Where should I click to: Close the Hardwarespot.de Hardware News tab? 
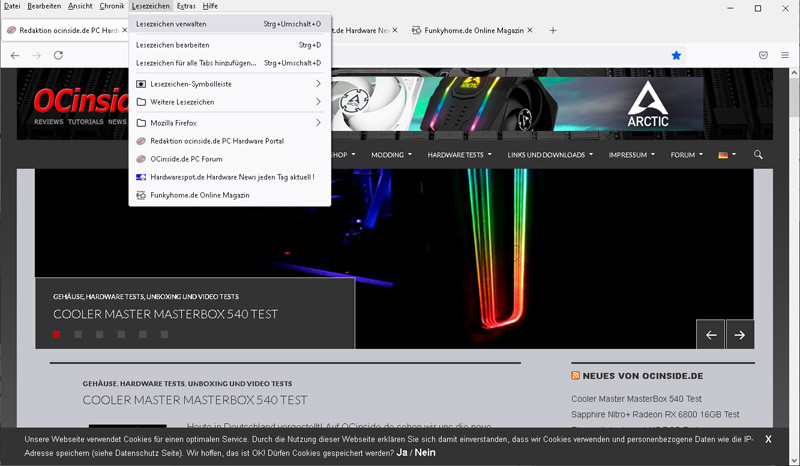pyautogui.click(x=395, y=31)
